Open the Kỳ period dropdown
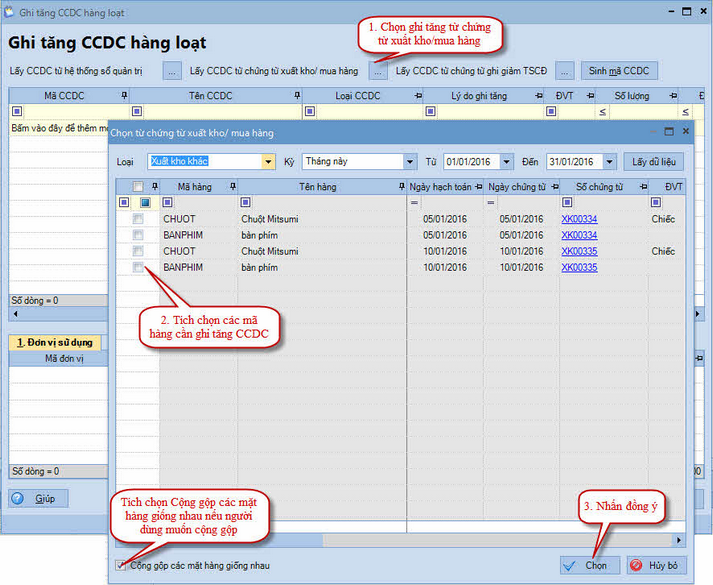713x585 pixels. pos(410,161)
